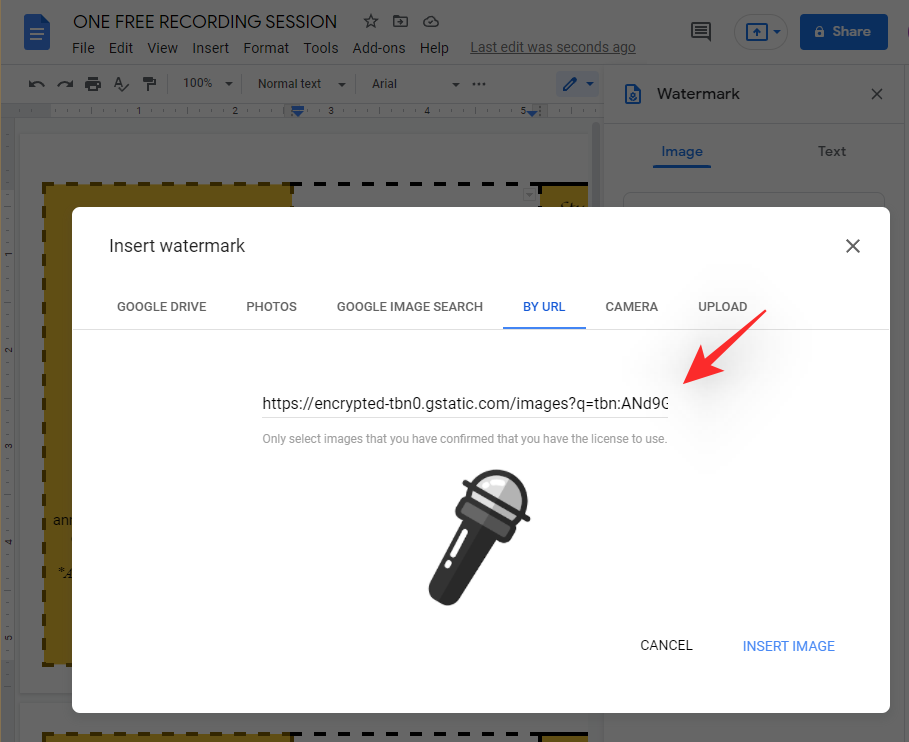
Task: Click the undo arrow in toolbar
Action: tap(36, 84)
